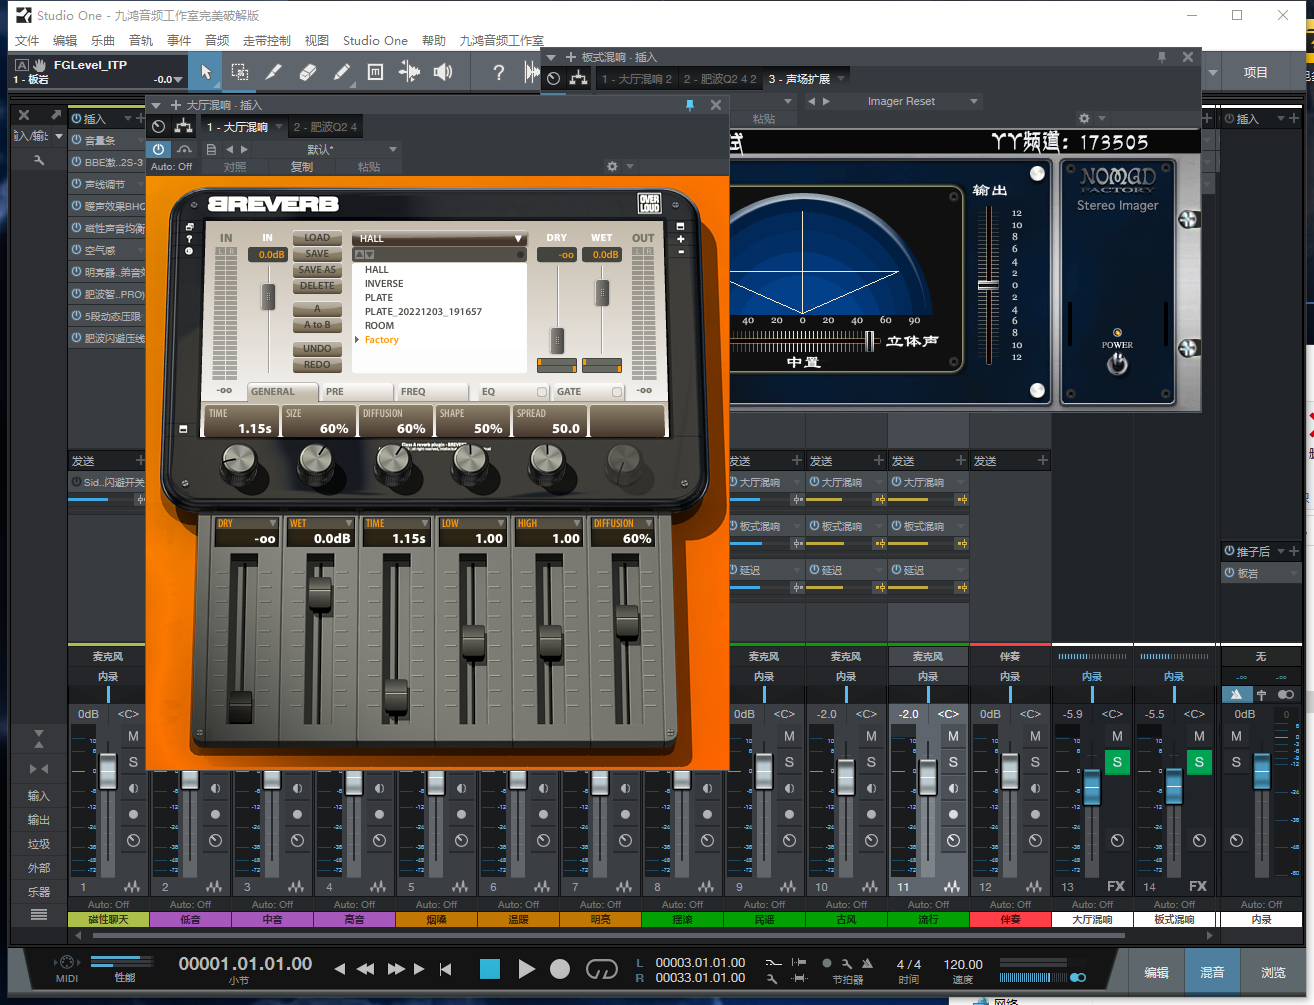Toggle the loop button in transport

point(601,969)
